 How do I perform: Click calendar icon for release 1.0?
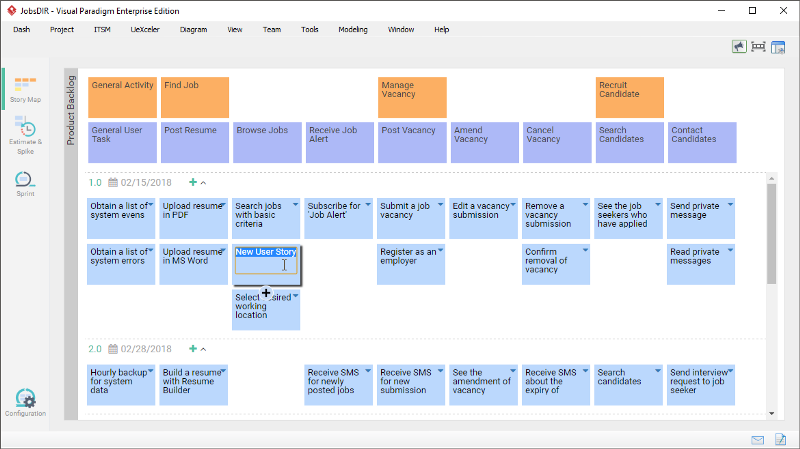click(x=113, y=183)
